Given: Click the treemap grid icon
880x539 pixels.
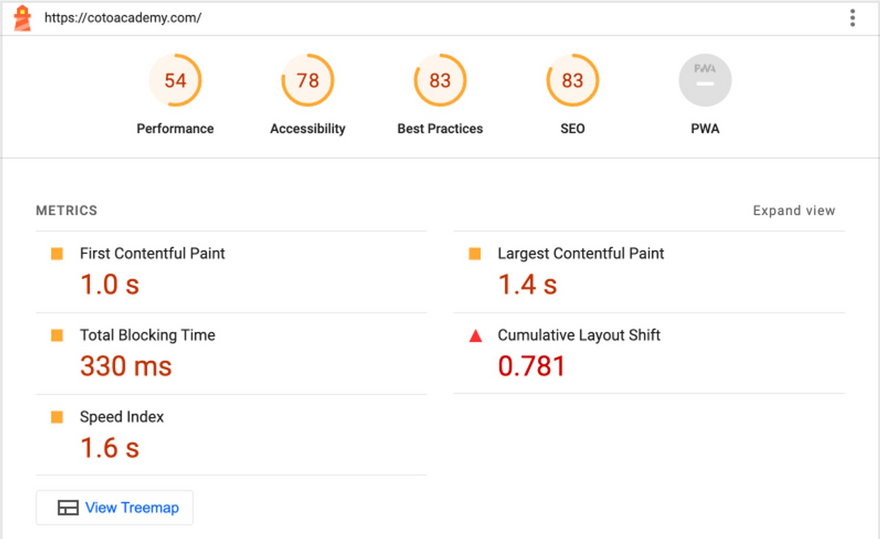Looking at the screenshot, I should click(68, 508).
